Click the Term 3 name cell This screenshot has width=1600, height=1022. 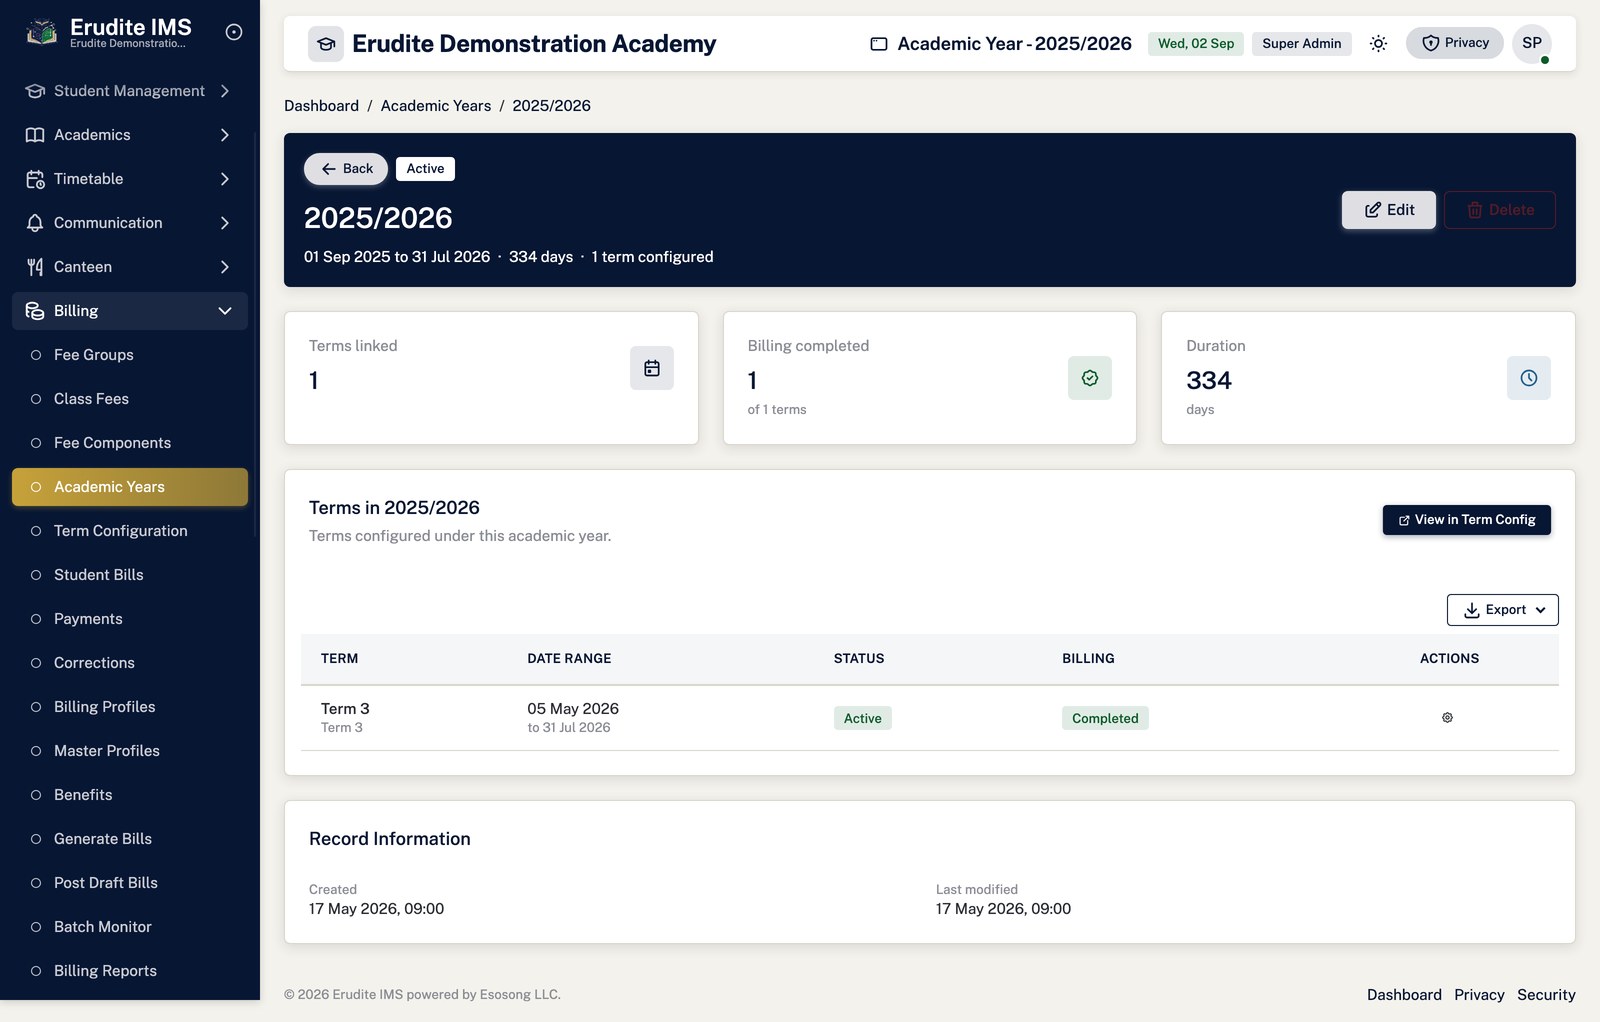(345, 709)
